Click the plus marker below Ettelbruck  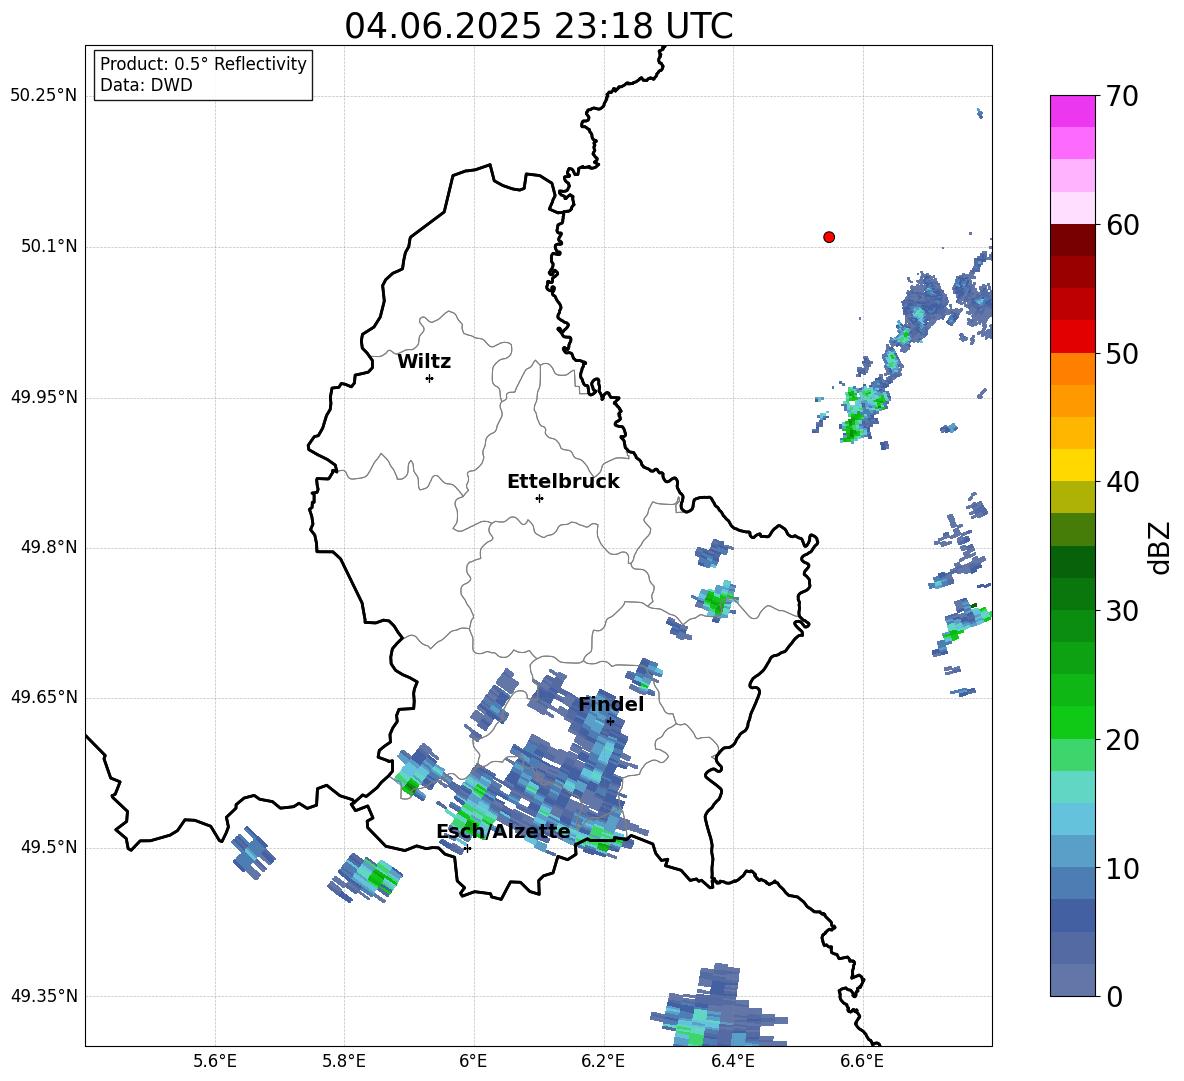(x=539, y=498)
